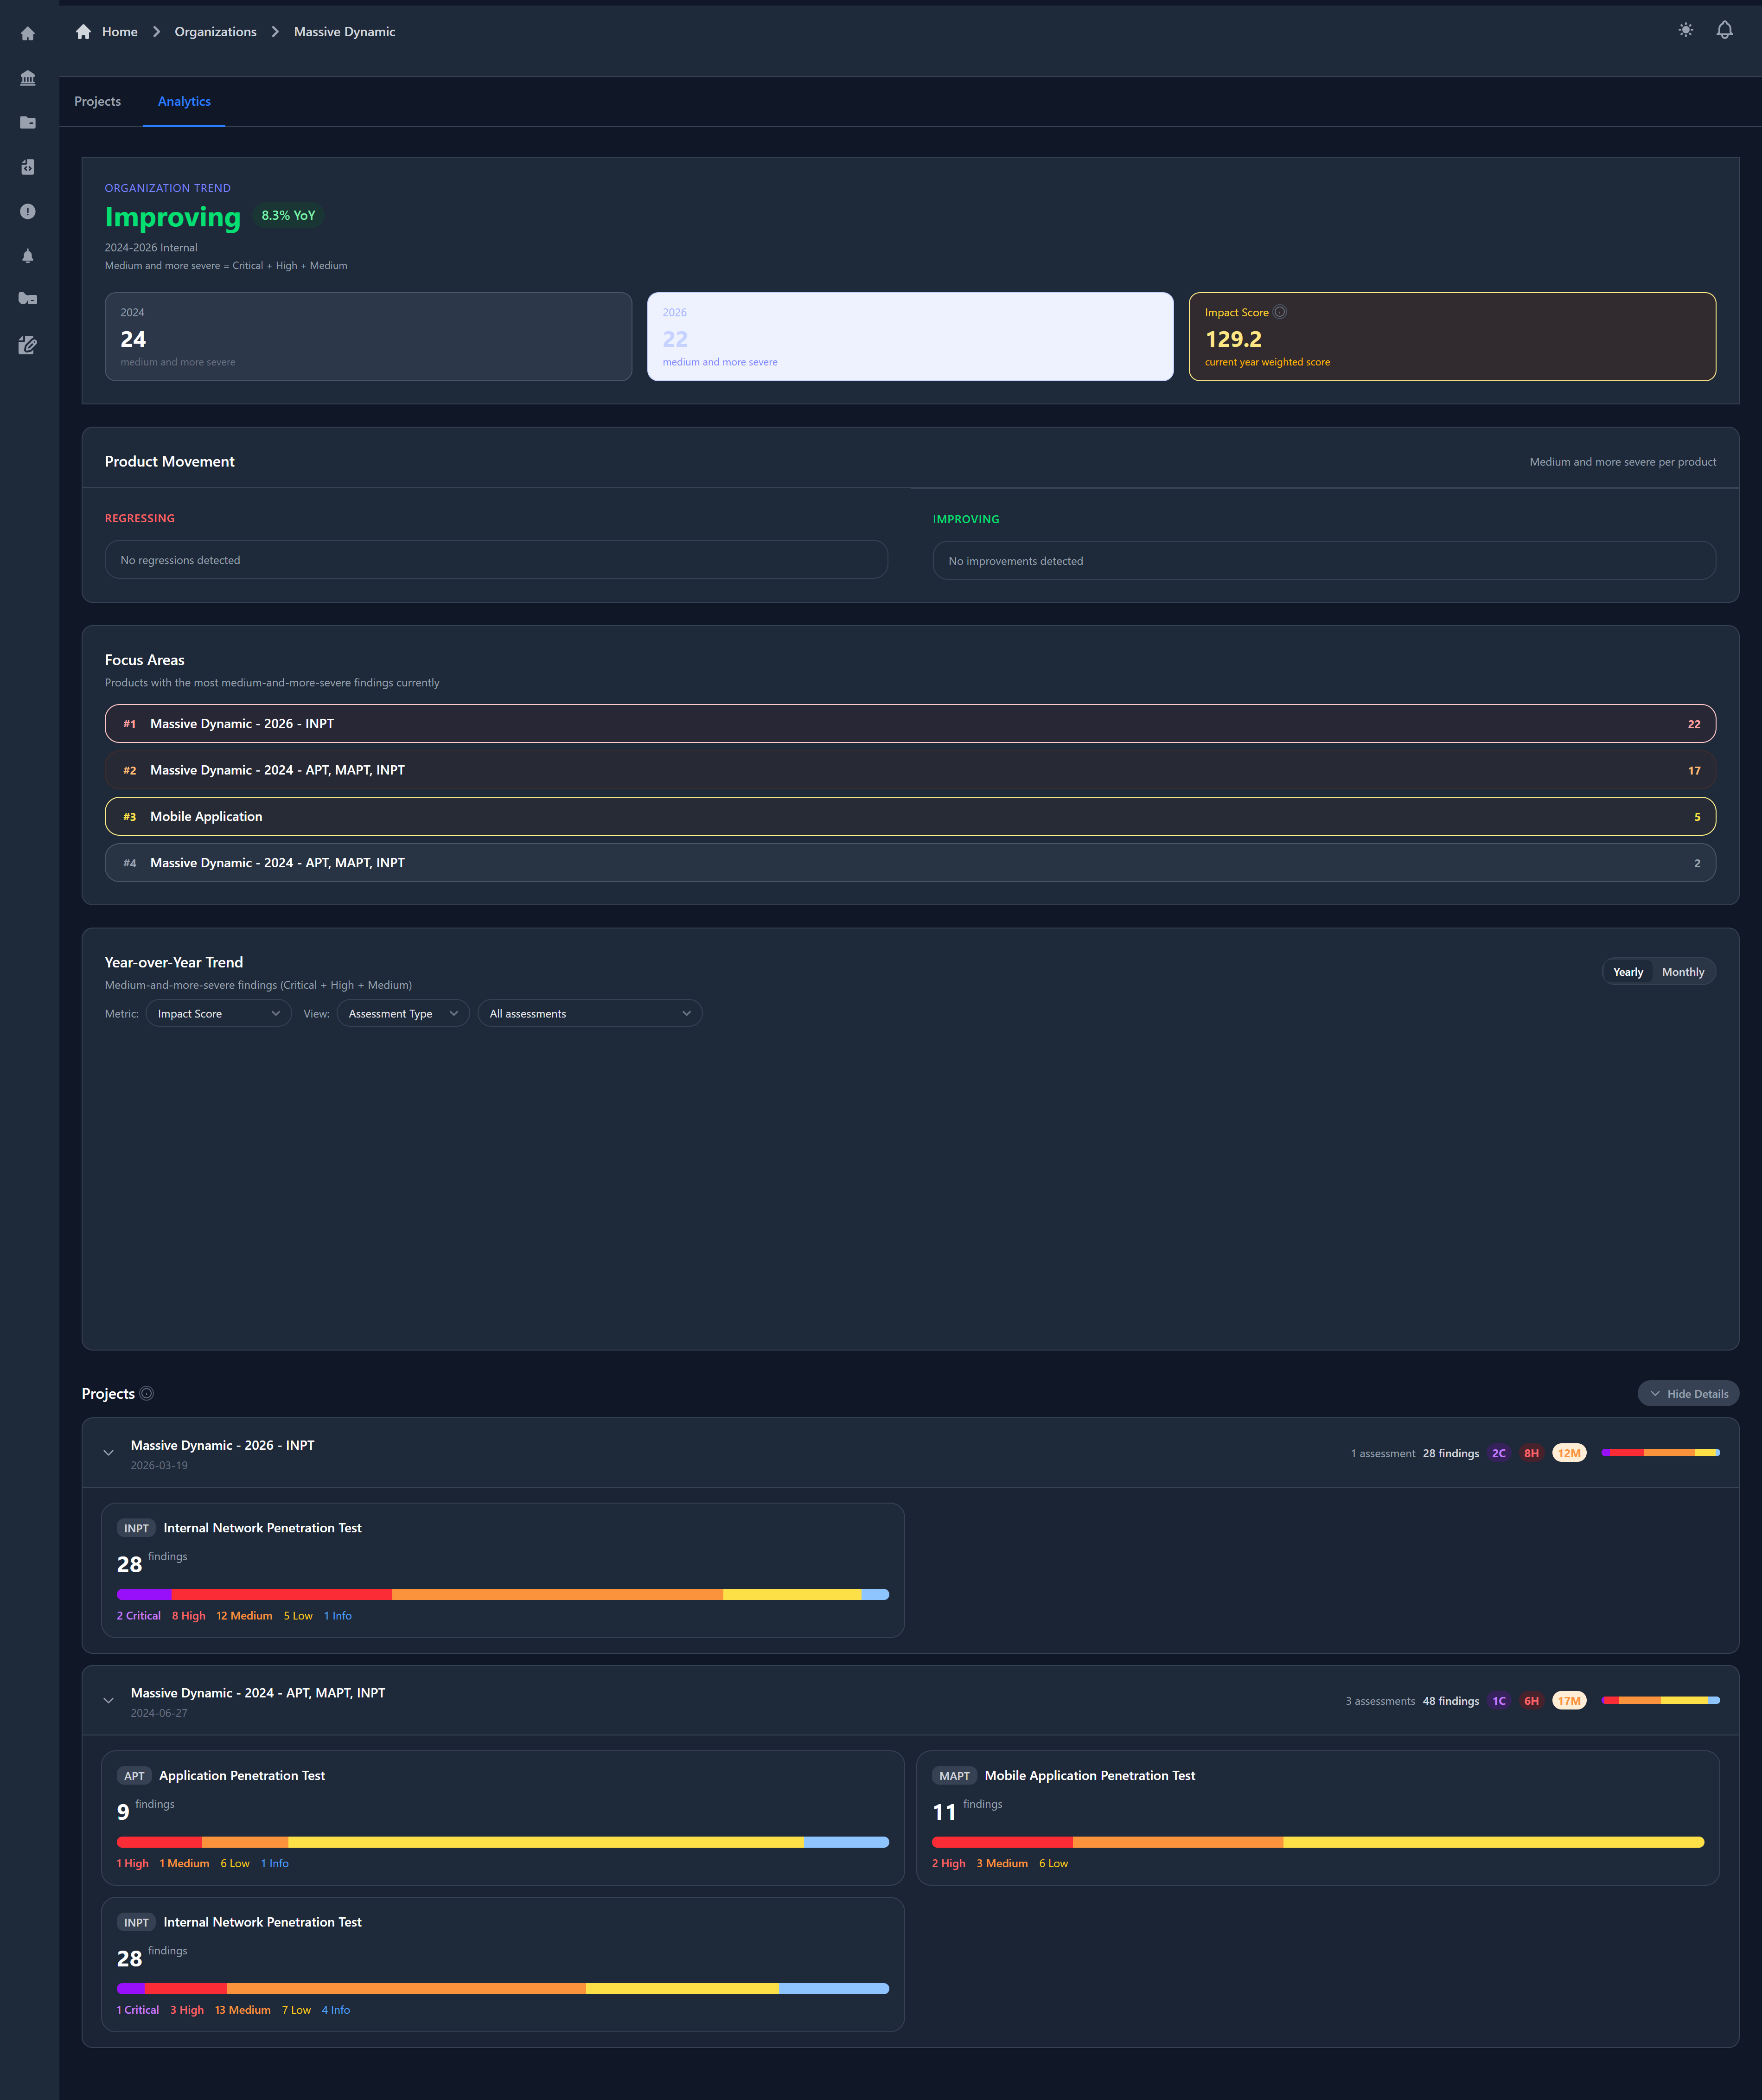This screenshot has height=2100, width=1762.
Task: Select the Yearly trend option
Action: (1627, 971)
